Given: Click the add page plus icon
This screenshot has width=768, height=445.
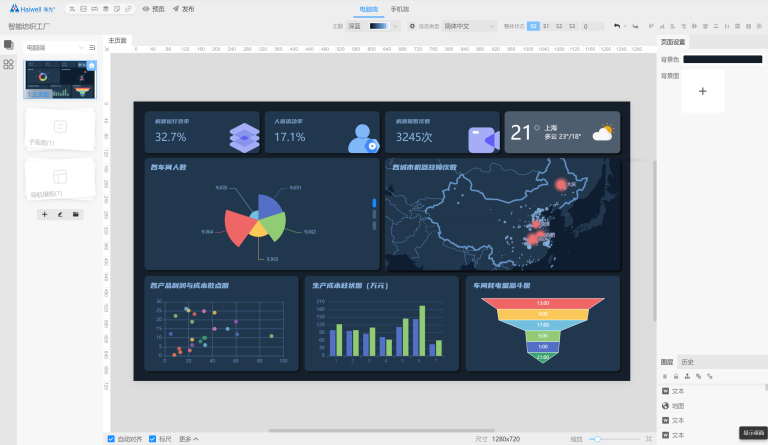Looking at the screenshot, I should [x=45, y=214].
